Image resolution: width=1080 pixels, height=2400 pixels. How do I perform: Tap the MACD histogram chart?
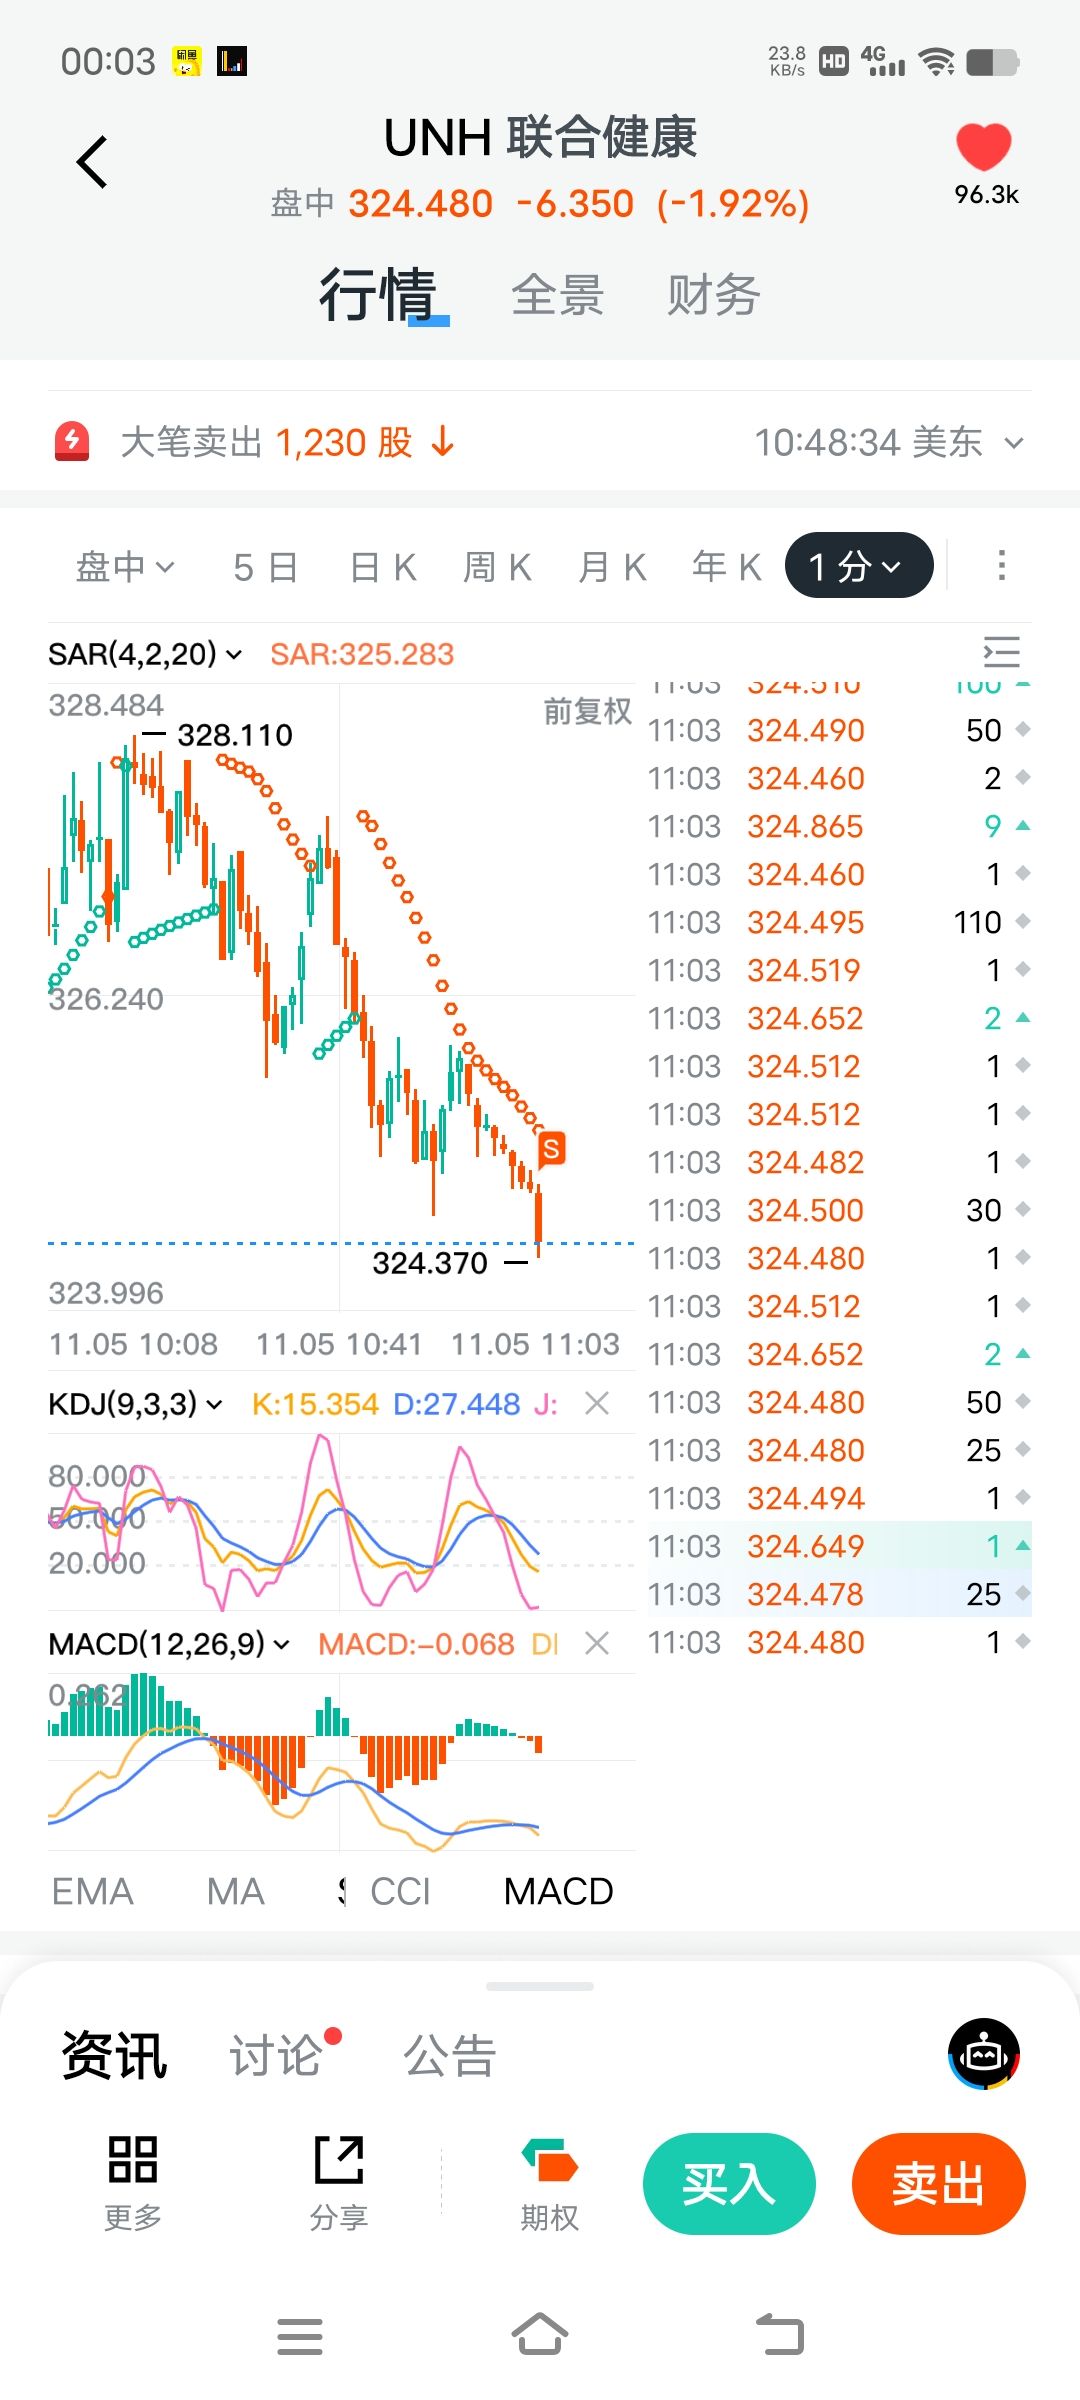(341, 1762)
